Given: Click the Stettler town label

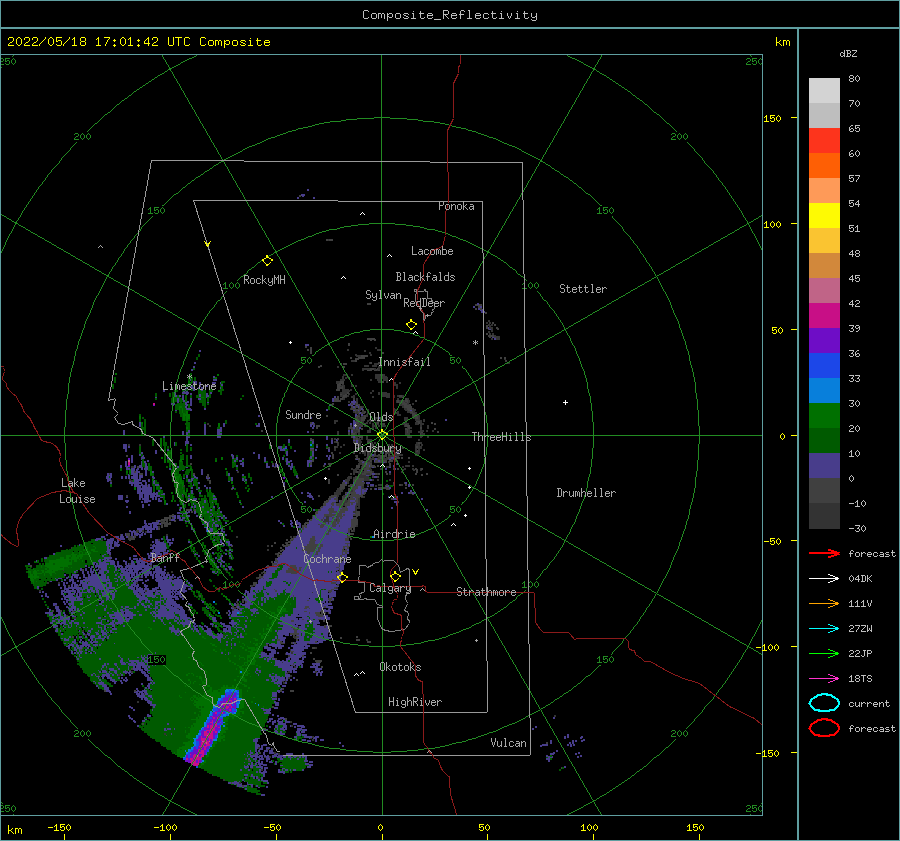Looking at the screenshot, I should pyautogui.click(x=583, y=289).
